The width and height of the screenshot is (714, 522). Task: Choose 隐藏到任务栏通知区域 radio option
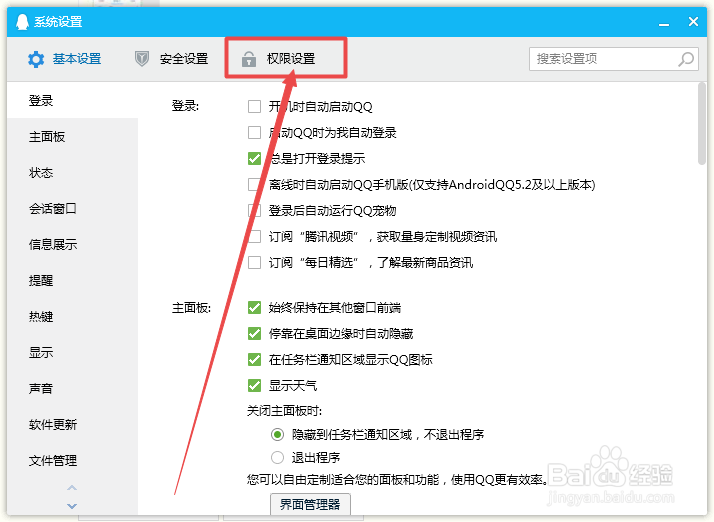pyautogui.click(x=277, y=435)
